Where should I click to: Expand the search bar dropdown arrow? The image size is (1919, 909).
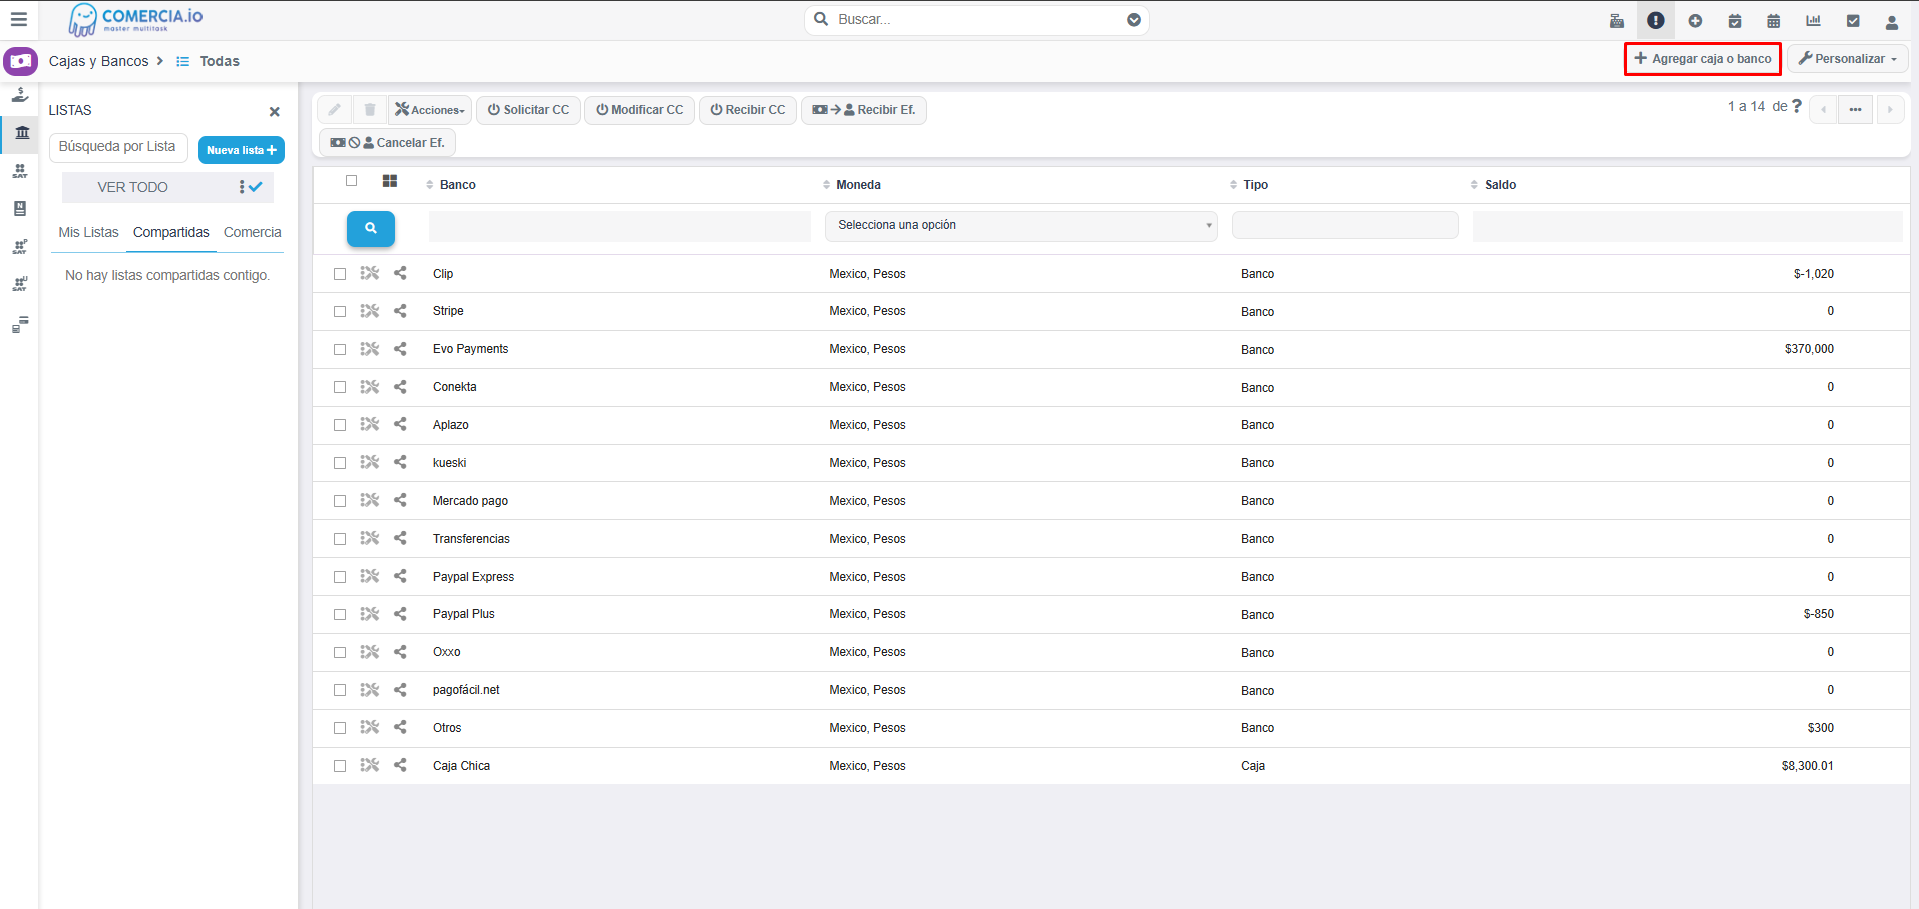point(1134,20)
